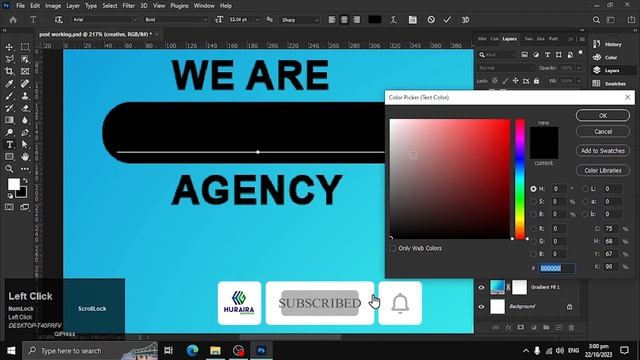This screenshot has width=640, height=360.
Task: Open the File menu
Action: [x=20, y=6]
